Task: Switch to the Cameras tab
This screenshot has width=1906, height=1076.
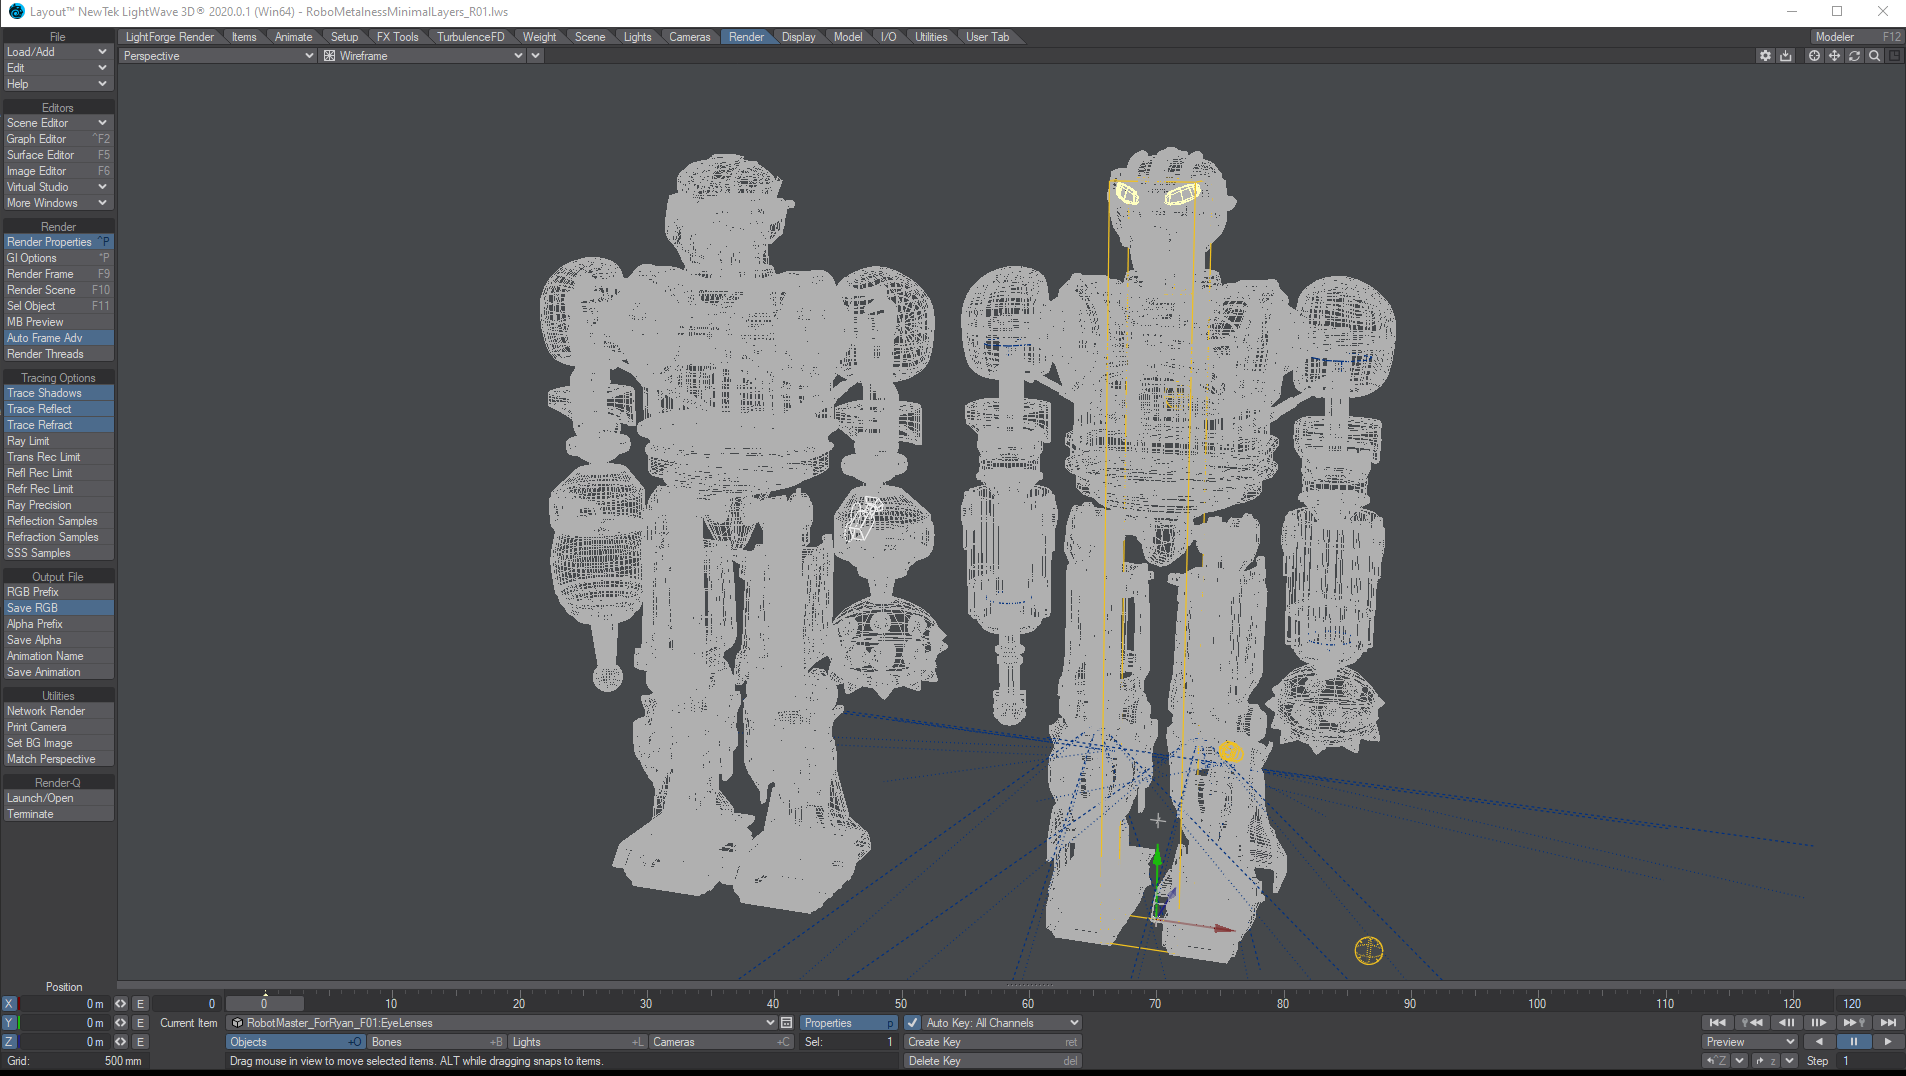Action: coord(689,37)
